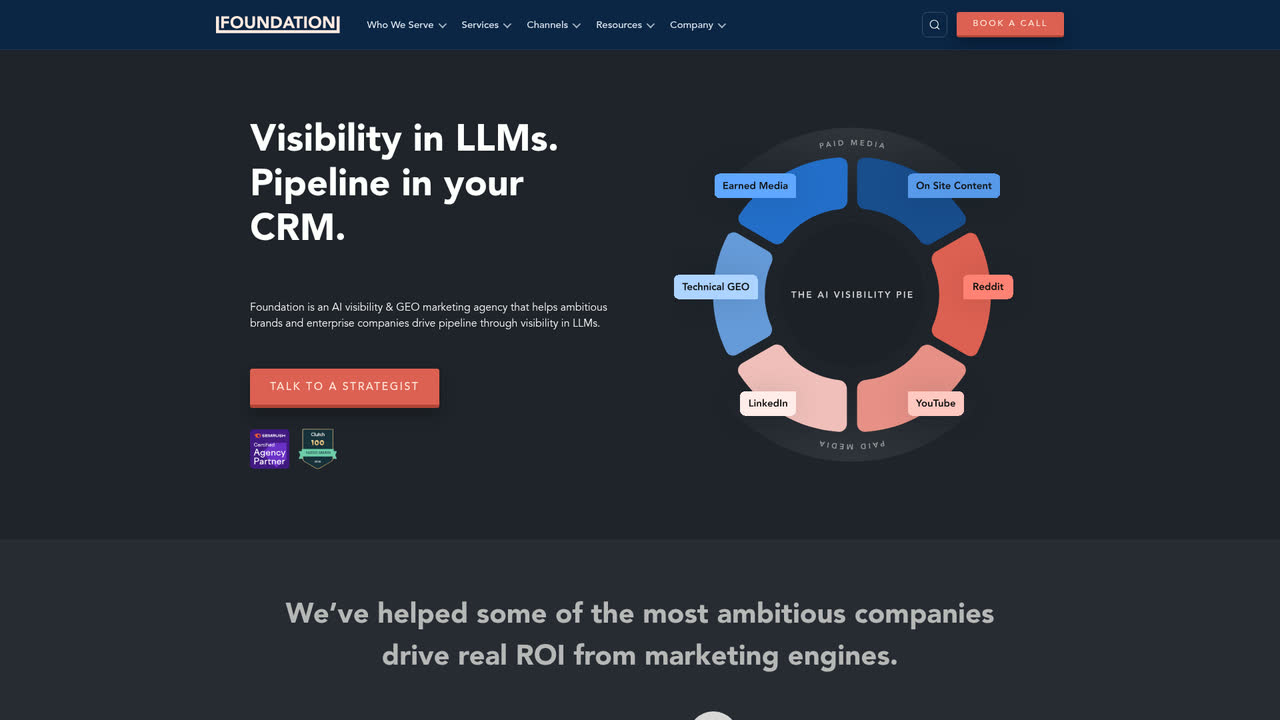Expand the chevron beside Resources
1280x720 pixels.
(x=650, y=26)
